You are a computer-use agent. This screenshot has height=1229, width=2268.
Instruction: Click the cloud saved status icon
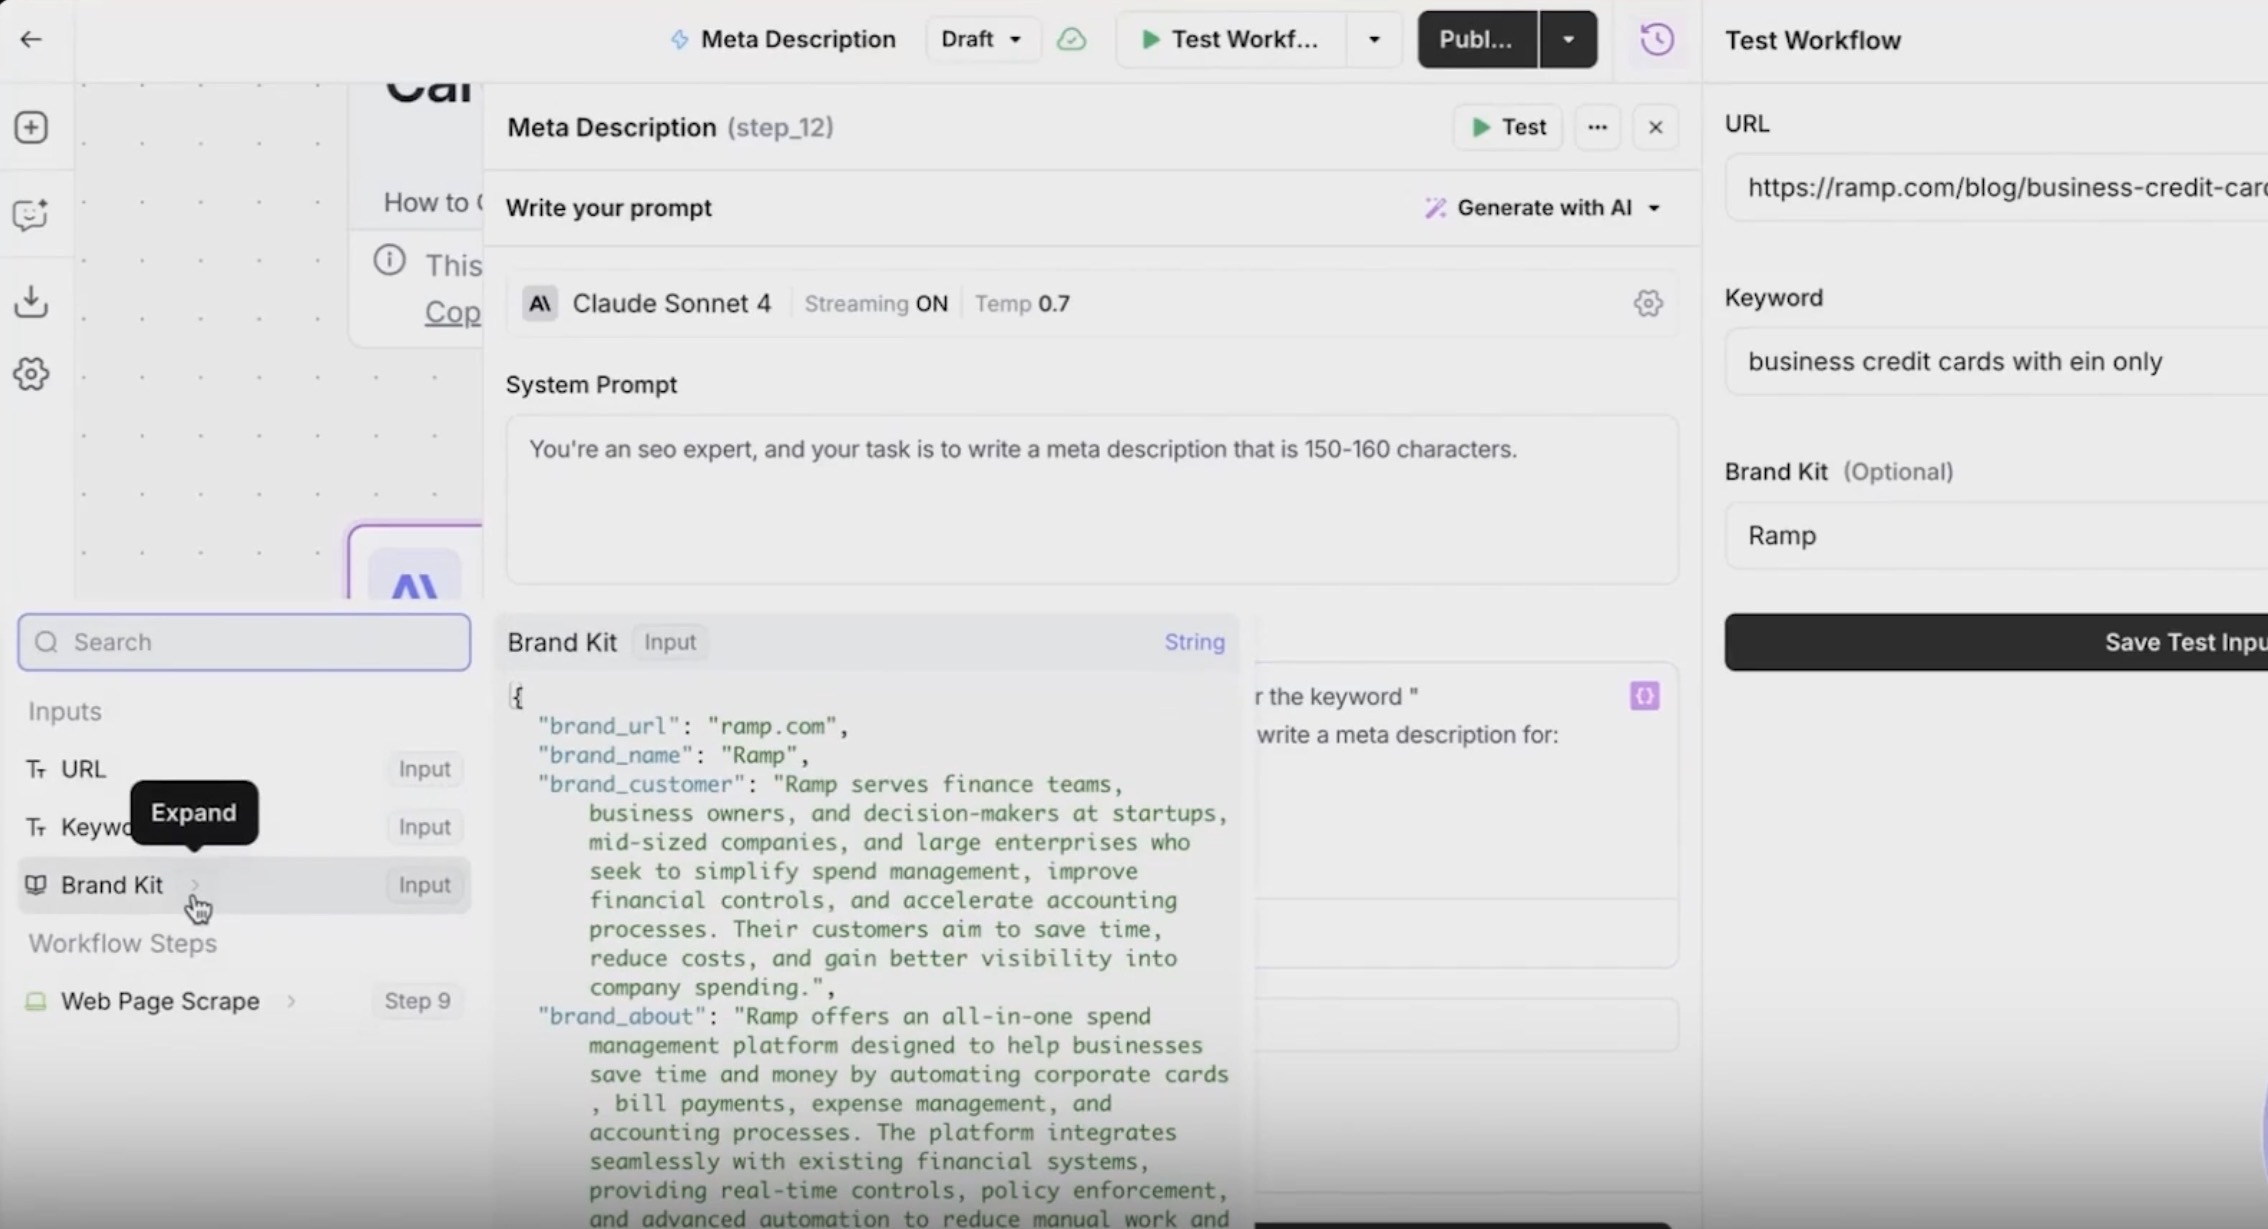[1071, 39]
